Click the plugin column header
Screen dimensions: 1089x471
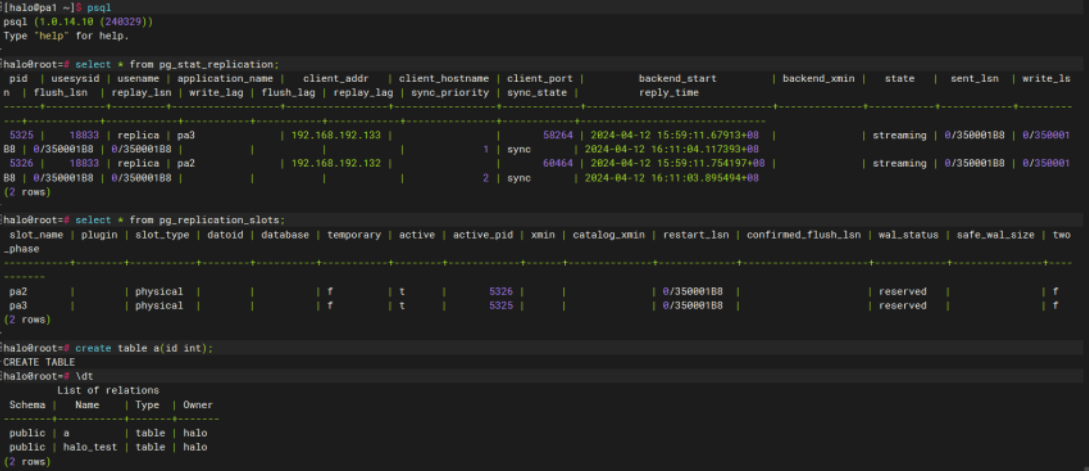97,235
